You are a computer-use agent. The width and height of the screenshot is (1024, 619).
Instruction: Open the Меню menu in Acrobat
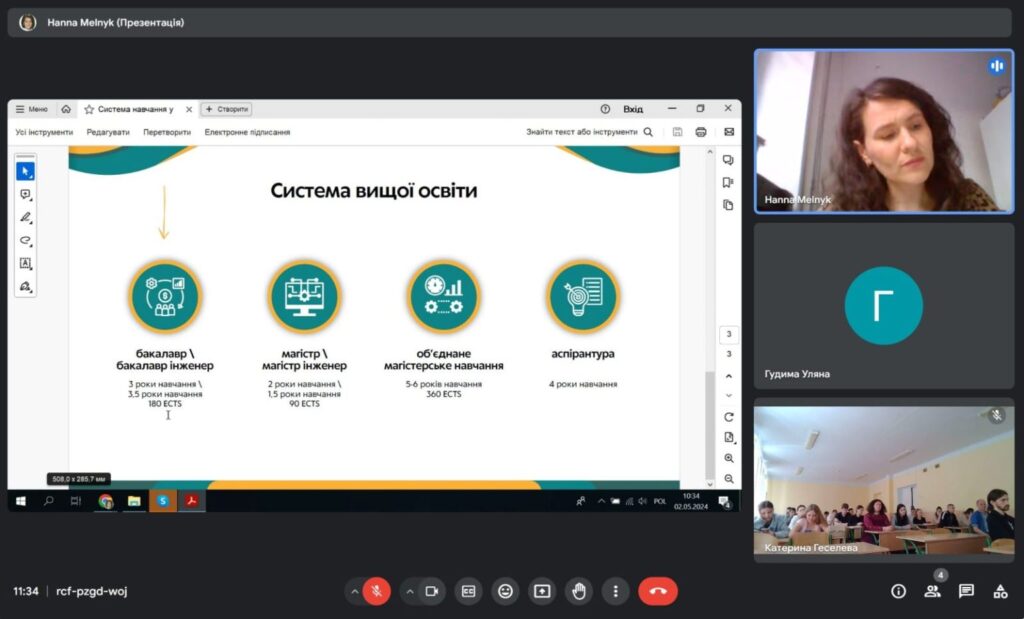(x=32, y=109)
